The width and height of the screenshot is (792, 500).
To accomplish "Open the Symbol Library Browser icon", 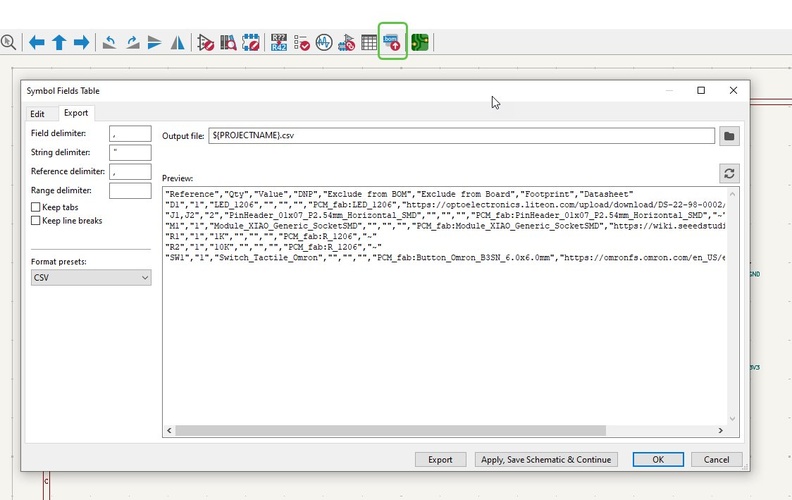I will coord(228,42).
